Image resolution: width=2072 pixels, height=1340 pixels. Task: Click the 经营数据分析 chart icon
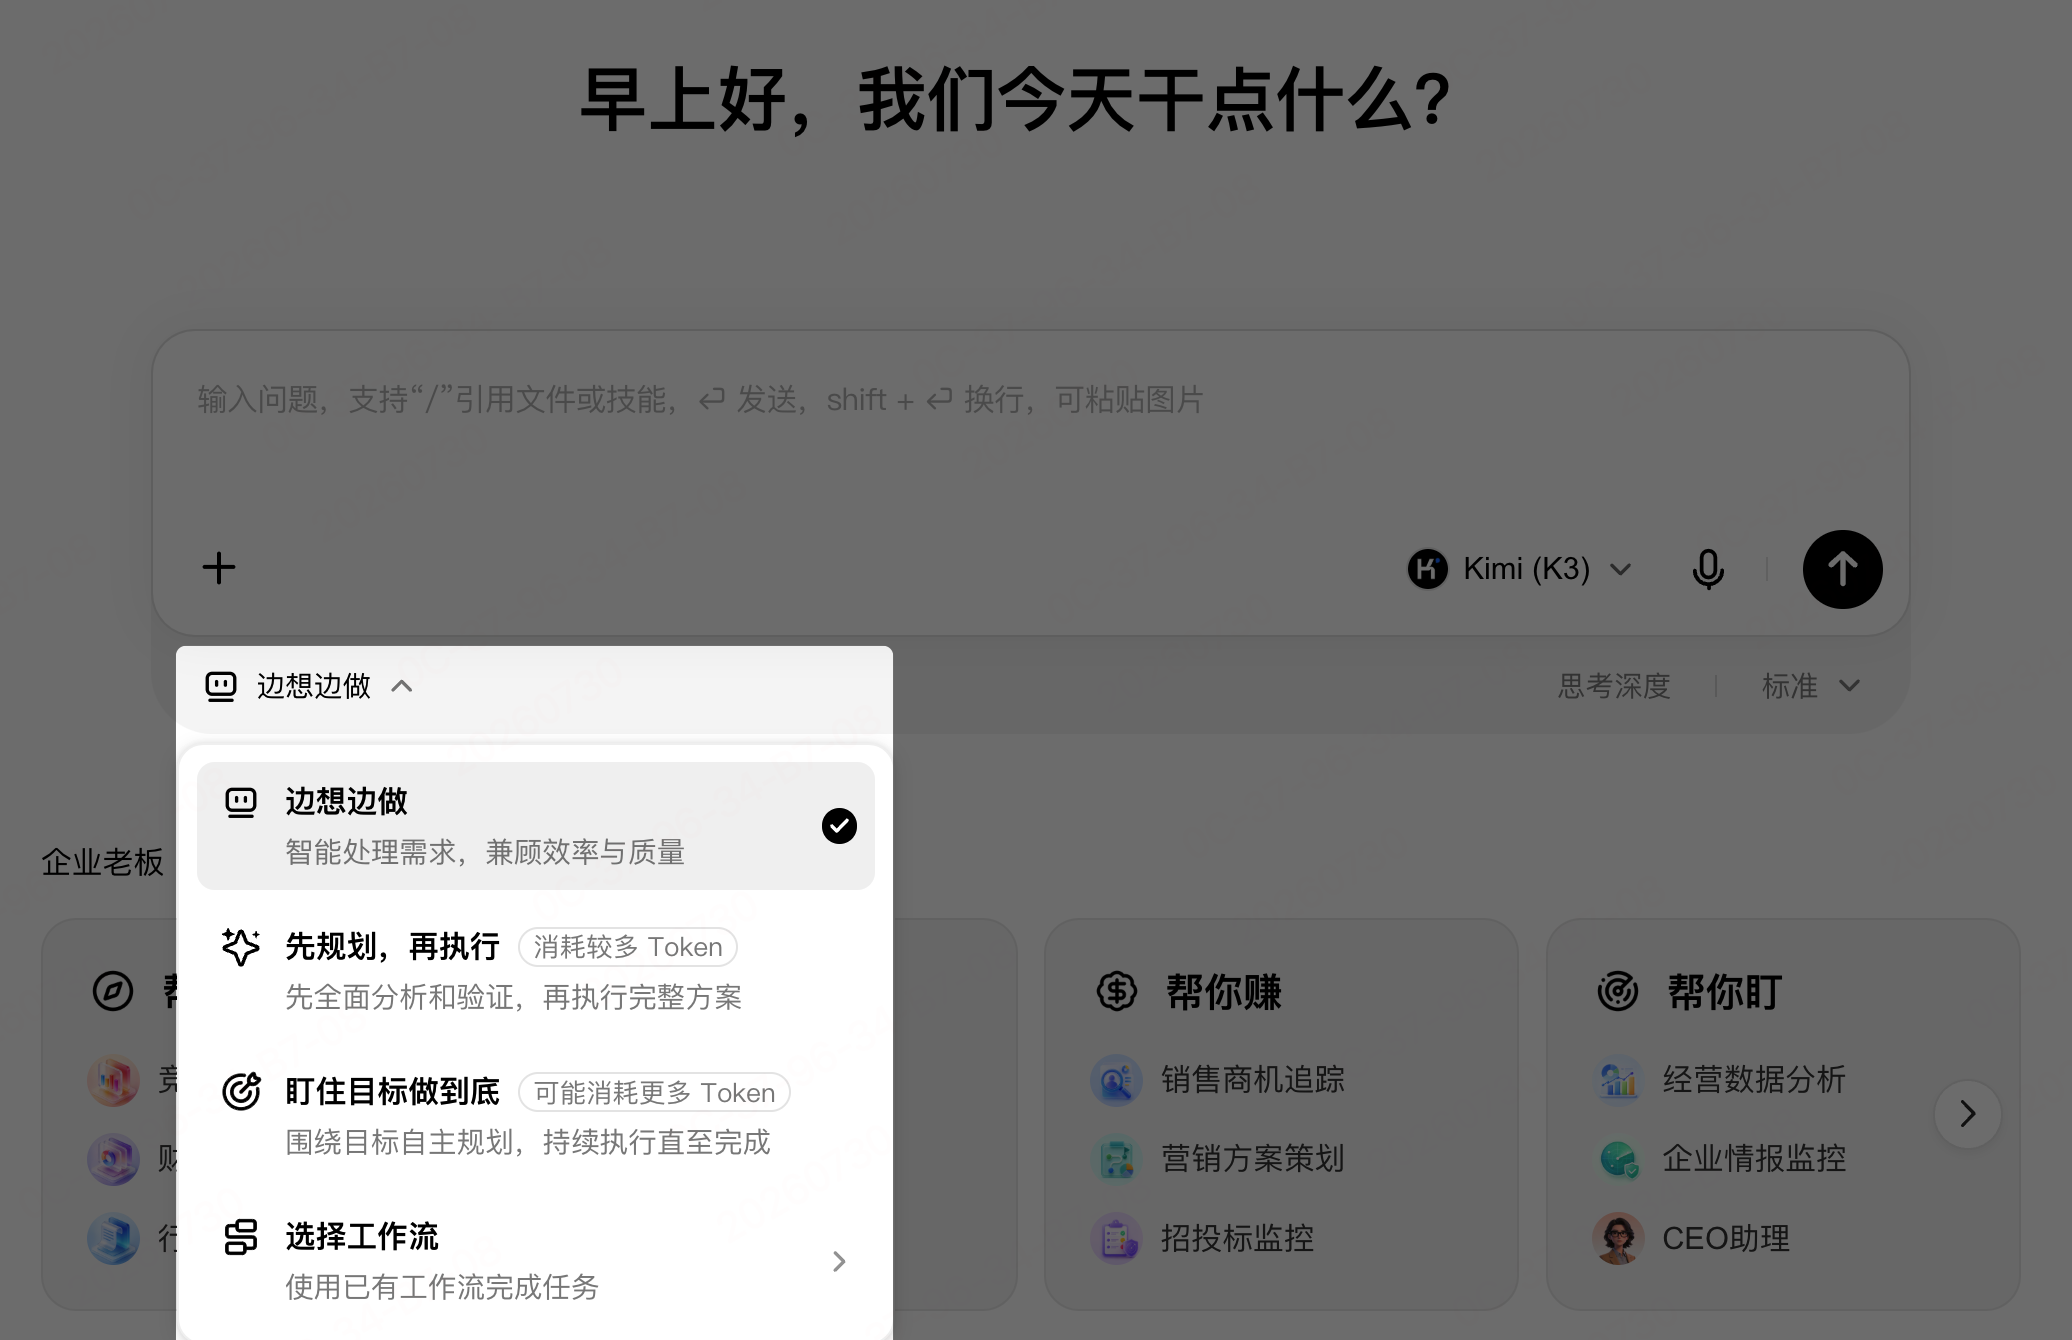1618,1080
